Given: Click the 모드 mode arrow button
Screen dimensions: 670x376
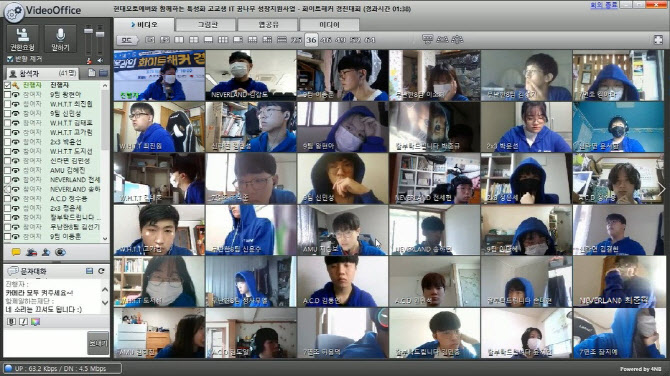Looking at the screenshot, I should [x=127, y=40].
